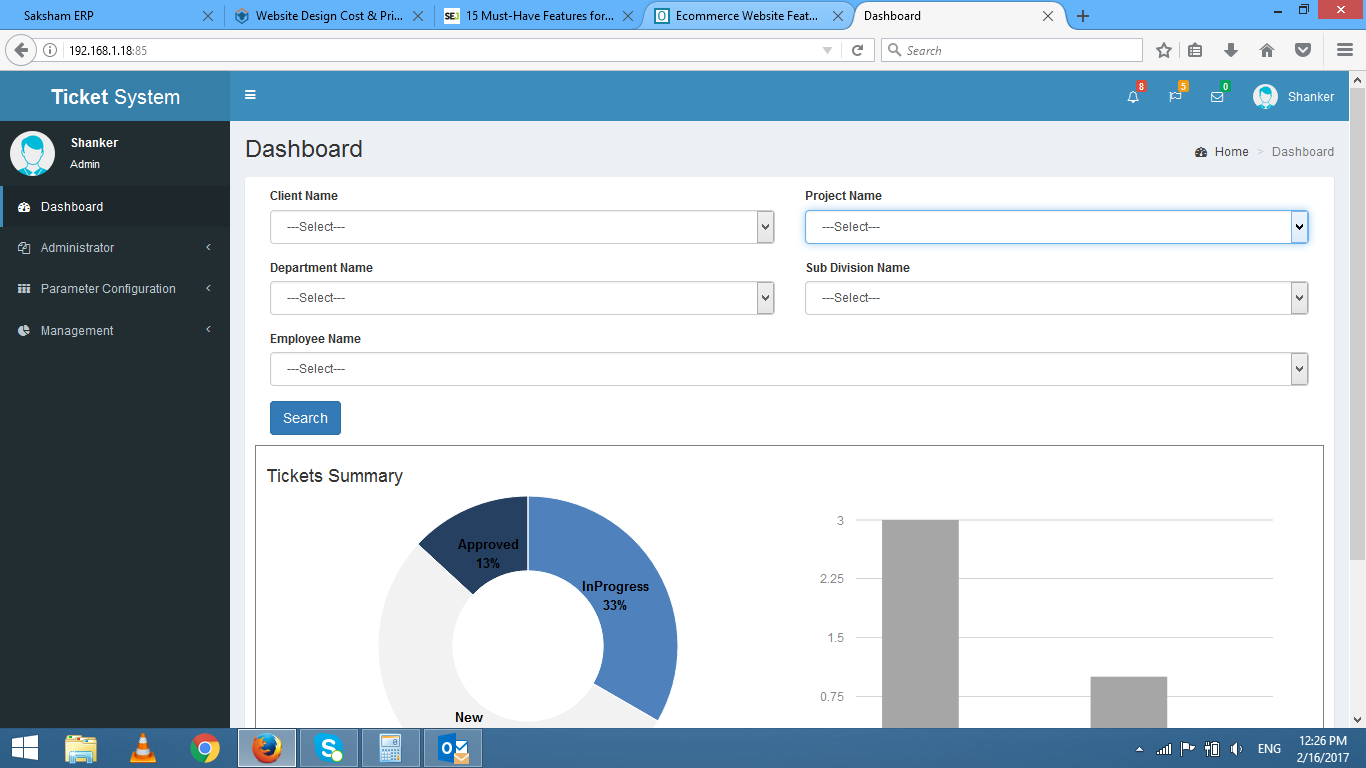Select Dashboard in the sidebar menu

[116, 207]
